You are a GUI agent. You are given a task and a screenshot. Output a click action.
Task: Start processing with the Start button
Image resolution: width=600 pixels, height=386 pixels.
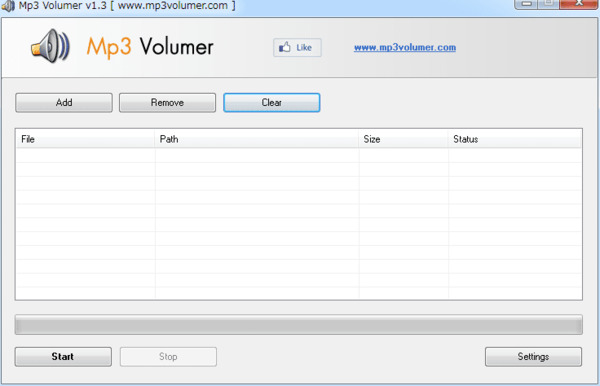63,357
